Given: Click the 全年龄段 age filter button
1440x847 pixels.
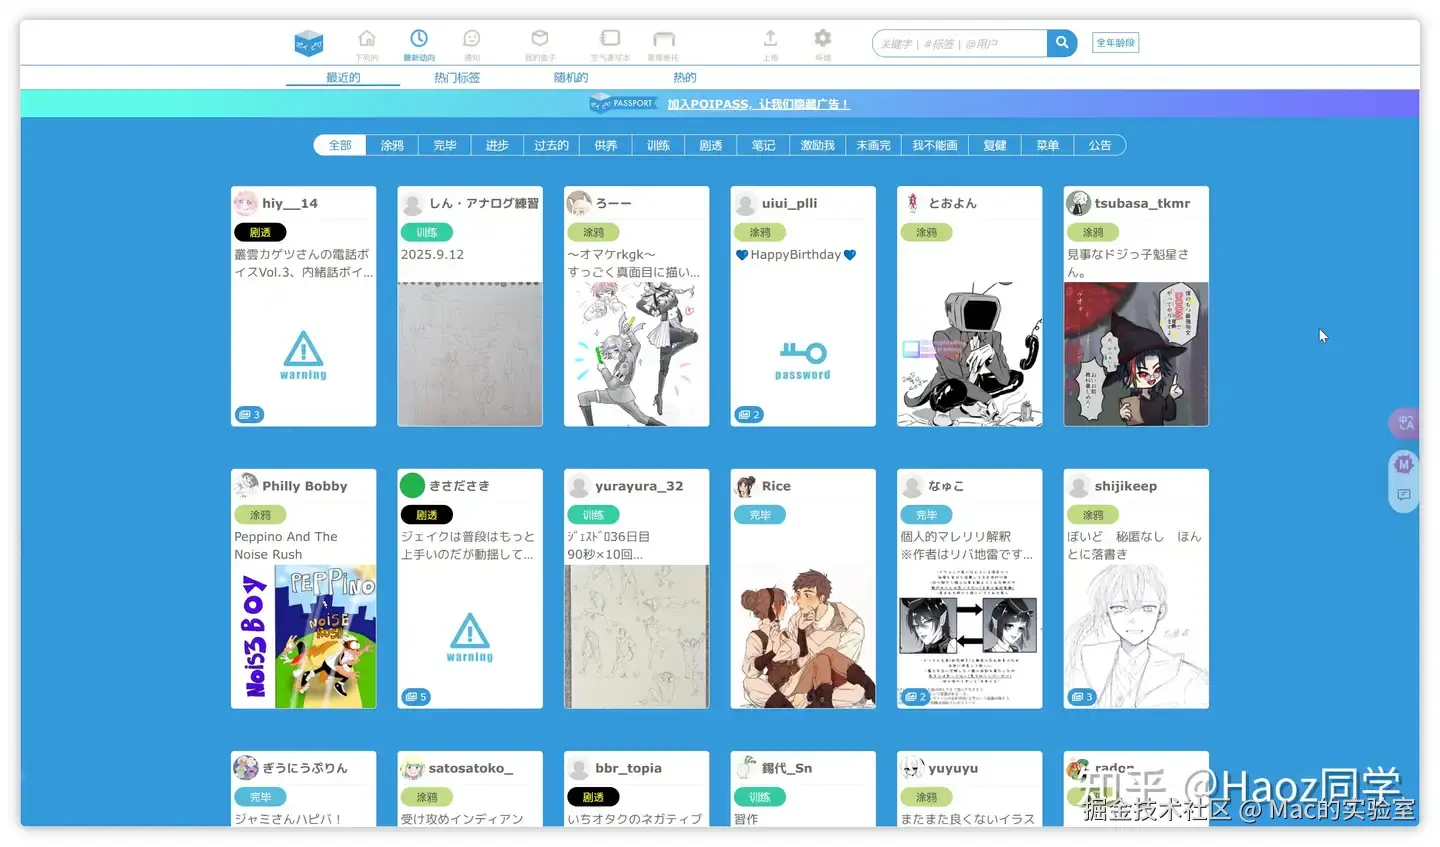Looking at the screenshot, I should tap(1115, 43).
